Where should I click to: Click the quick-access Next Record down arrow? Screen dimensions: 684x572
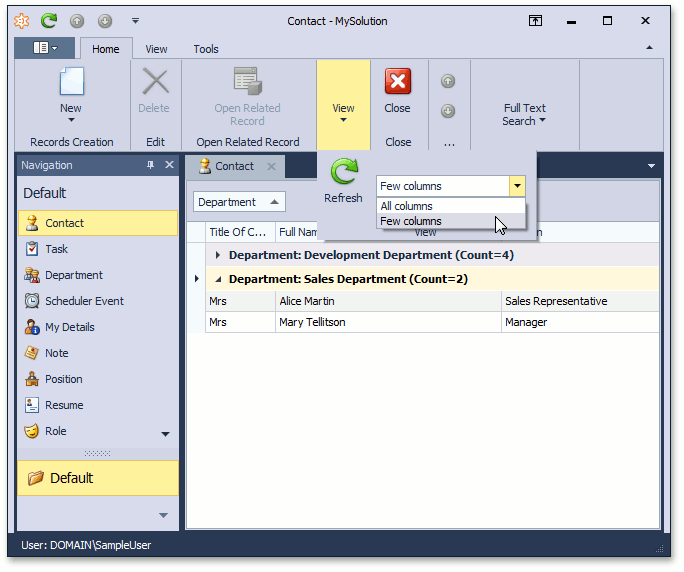click(x=105, y=21)
